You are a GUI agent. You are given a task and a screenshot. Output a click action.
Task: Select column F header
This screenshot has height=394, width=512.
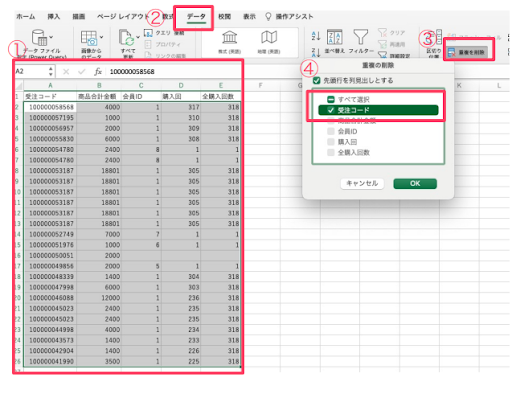click(x=261, y=86)
